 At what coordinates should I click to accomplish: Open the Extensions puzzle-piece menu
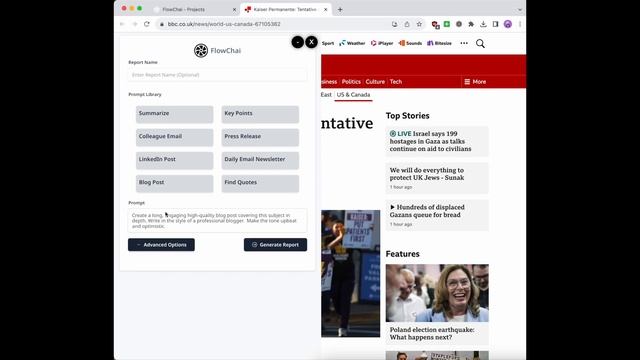tap(471, 24)
